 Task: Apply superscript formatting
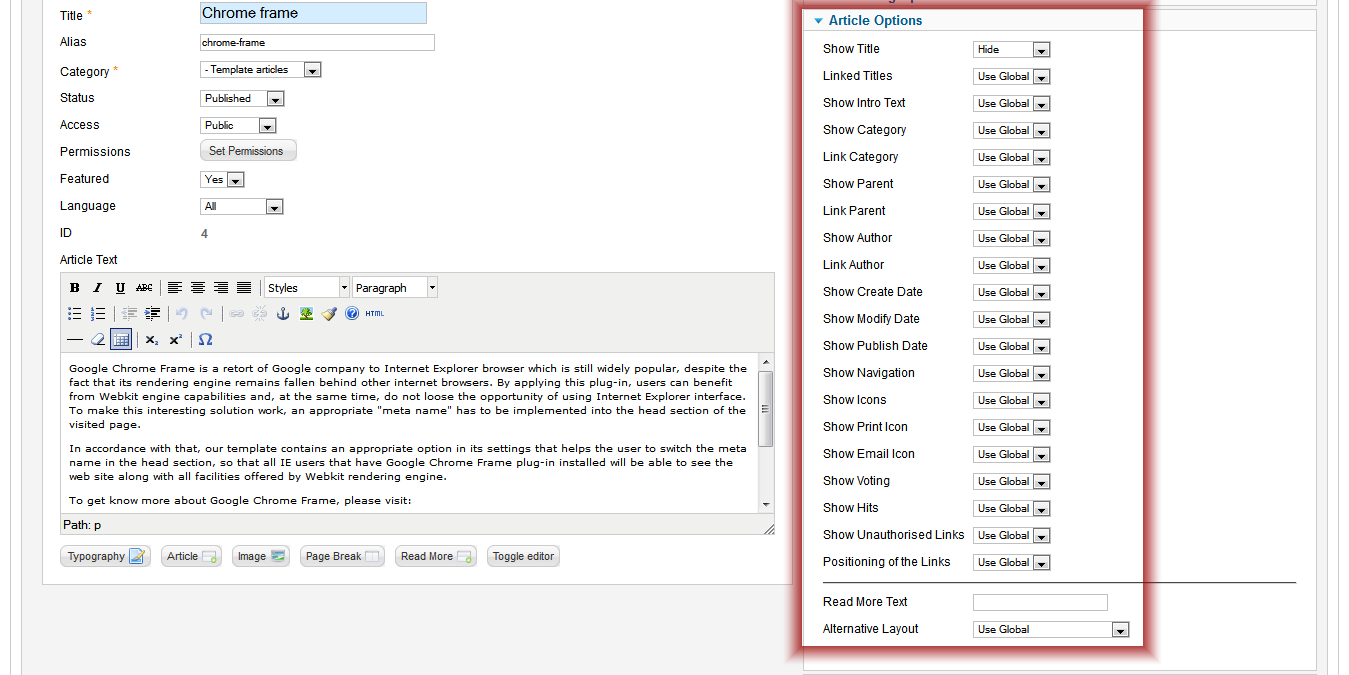pos(175,340)
